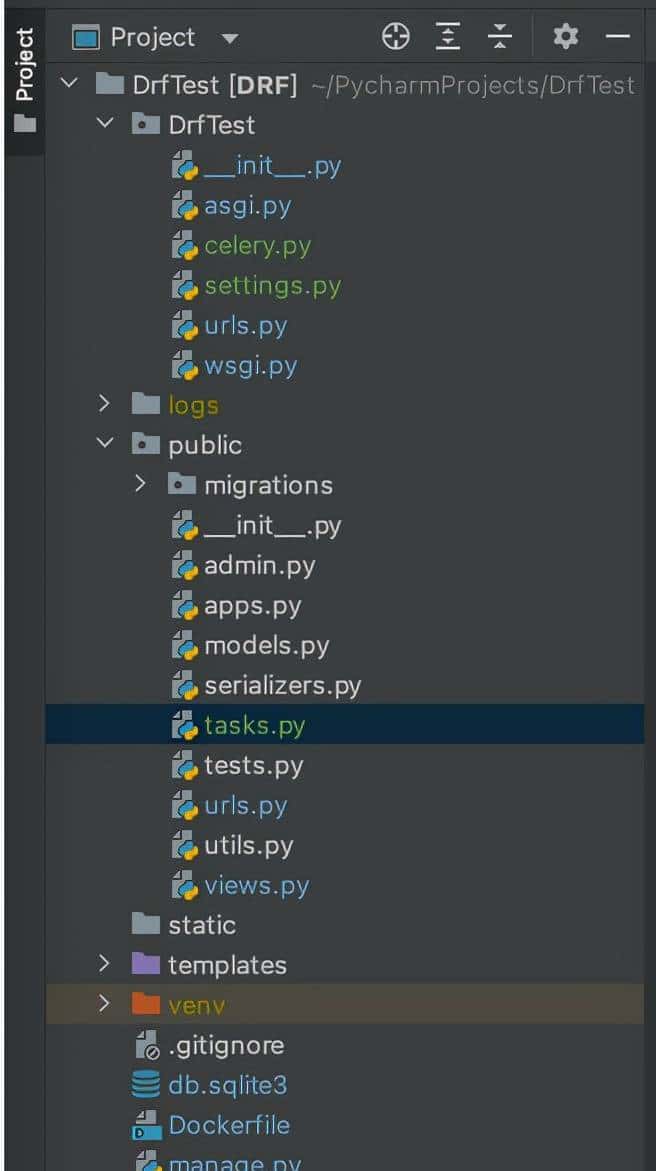Click the orange venv folder icon
Screen dimensions: 656x1171
pyautogui.click(x=146, y=1005)
